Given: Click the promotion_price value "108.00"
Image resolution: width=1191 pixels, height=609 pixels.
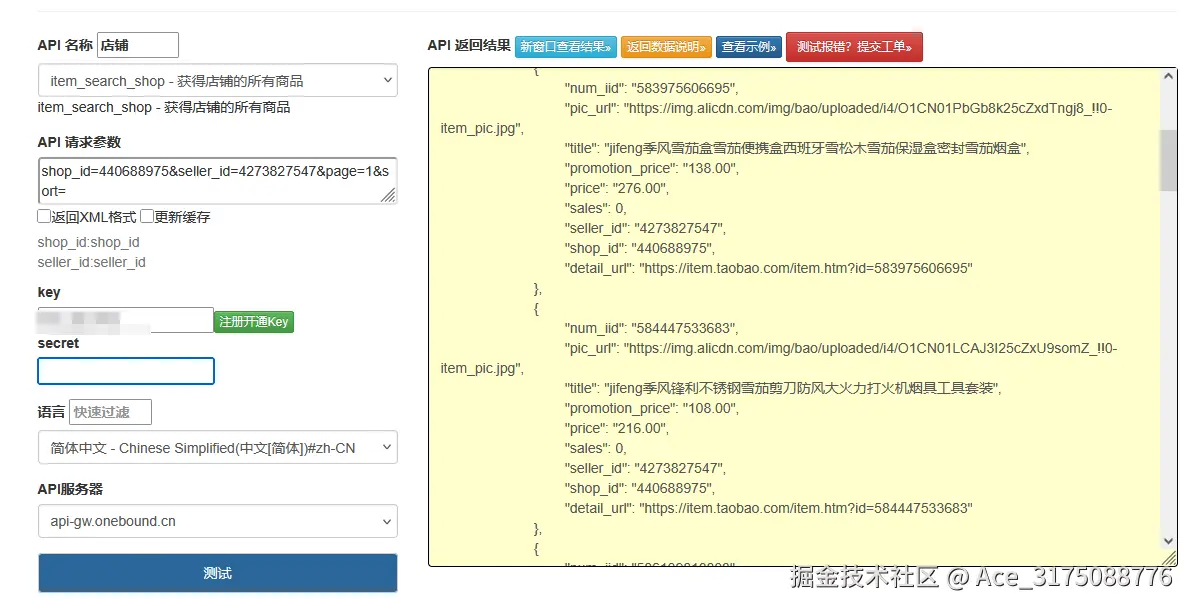Looking at the screenshot, I should [710, 409].
